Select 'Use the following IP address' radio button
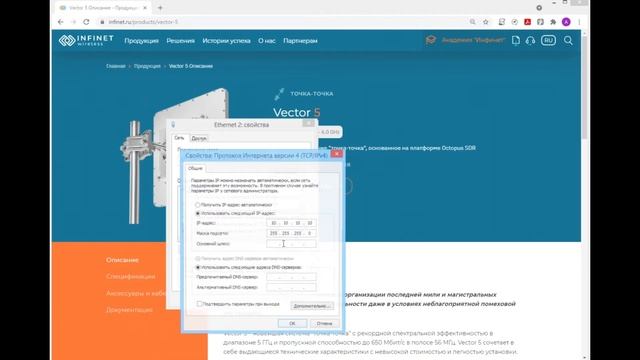The height and width of the screenshot is (360, 640). [x=198, y=213]
